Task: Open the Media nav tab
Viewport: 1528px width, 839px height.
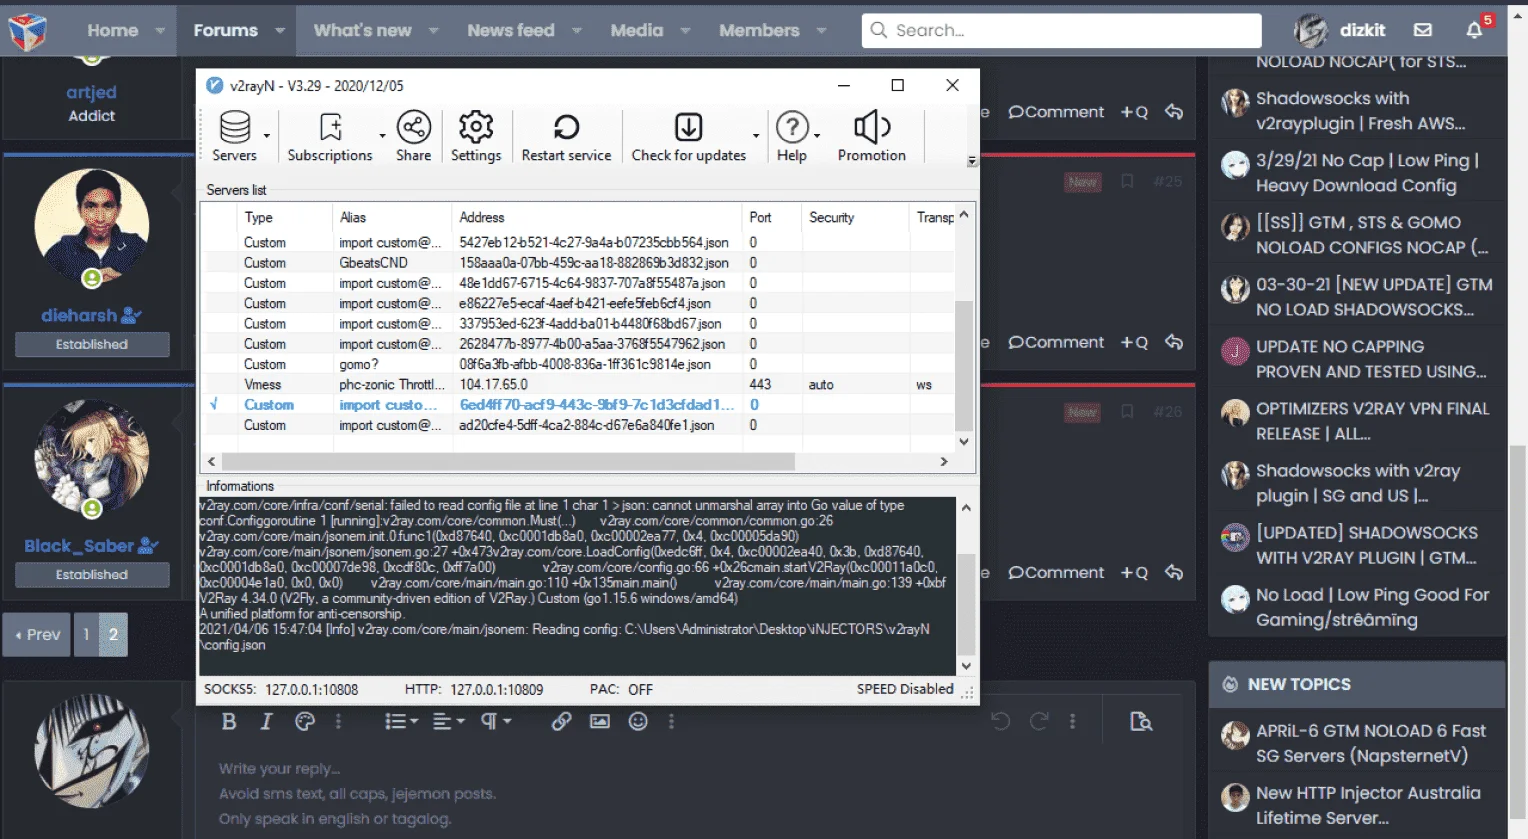Action: pyautogui.click(x=637, y=31)
